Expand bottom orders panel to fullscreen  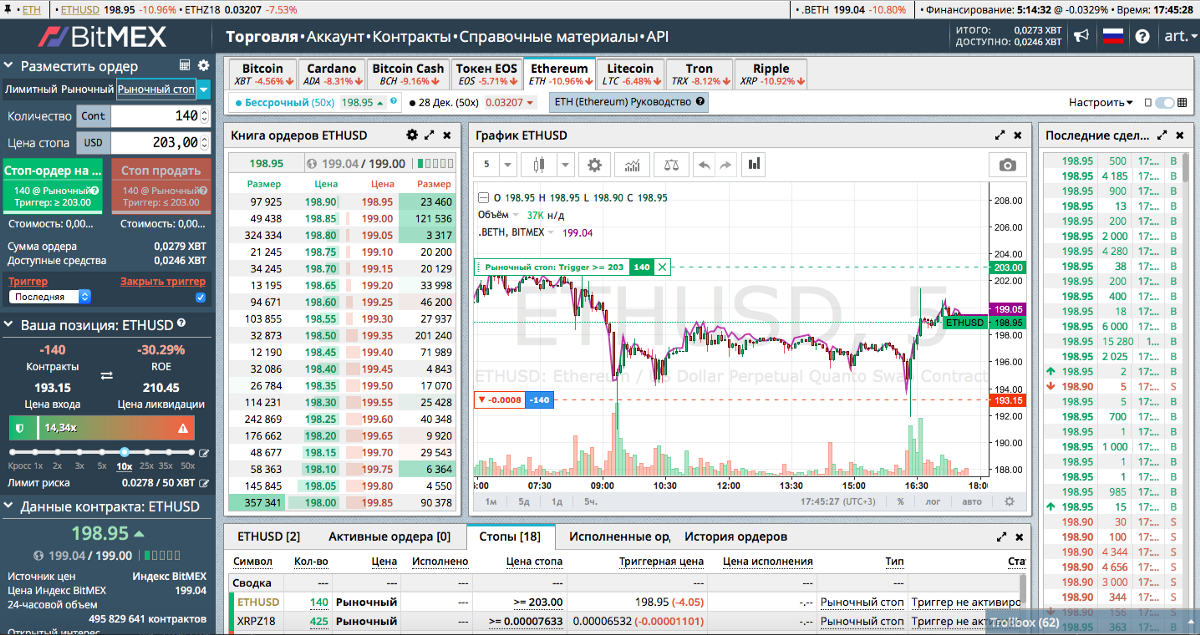point(999,537)
